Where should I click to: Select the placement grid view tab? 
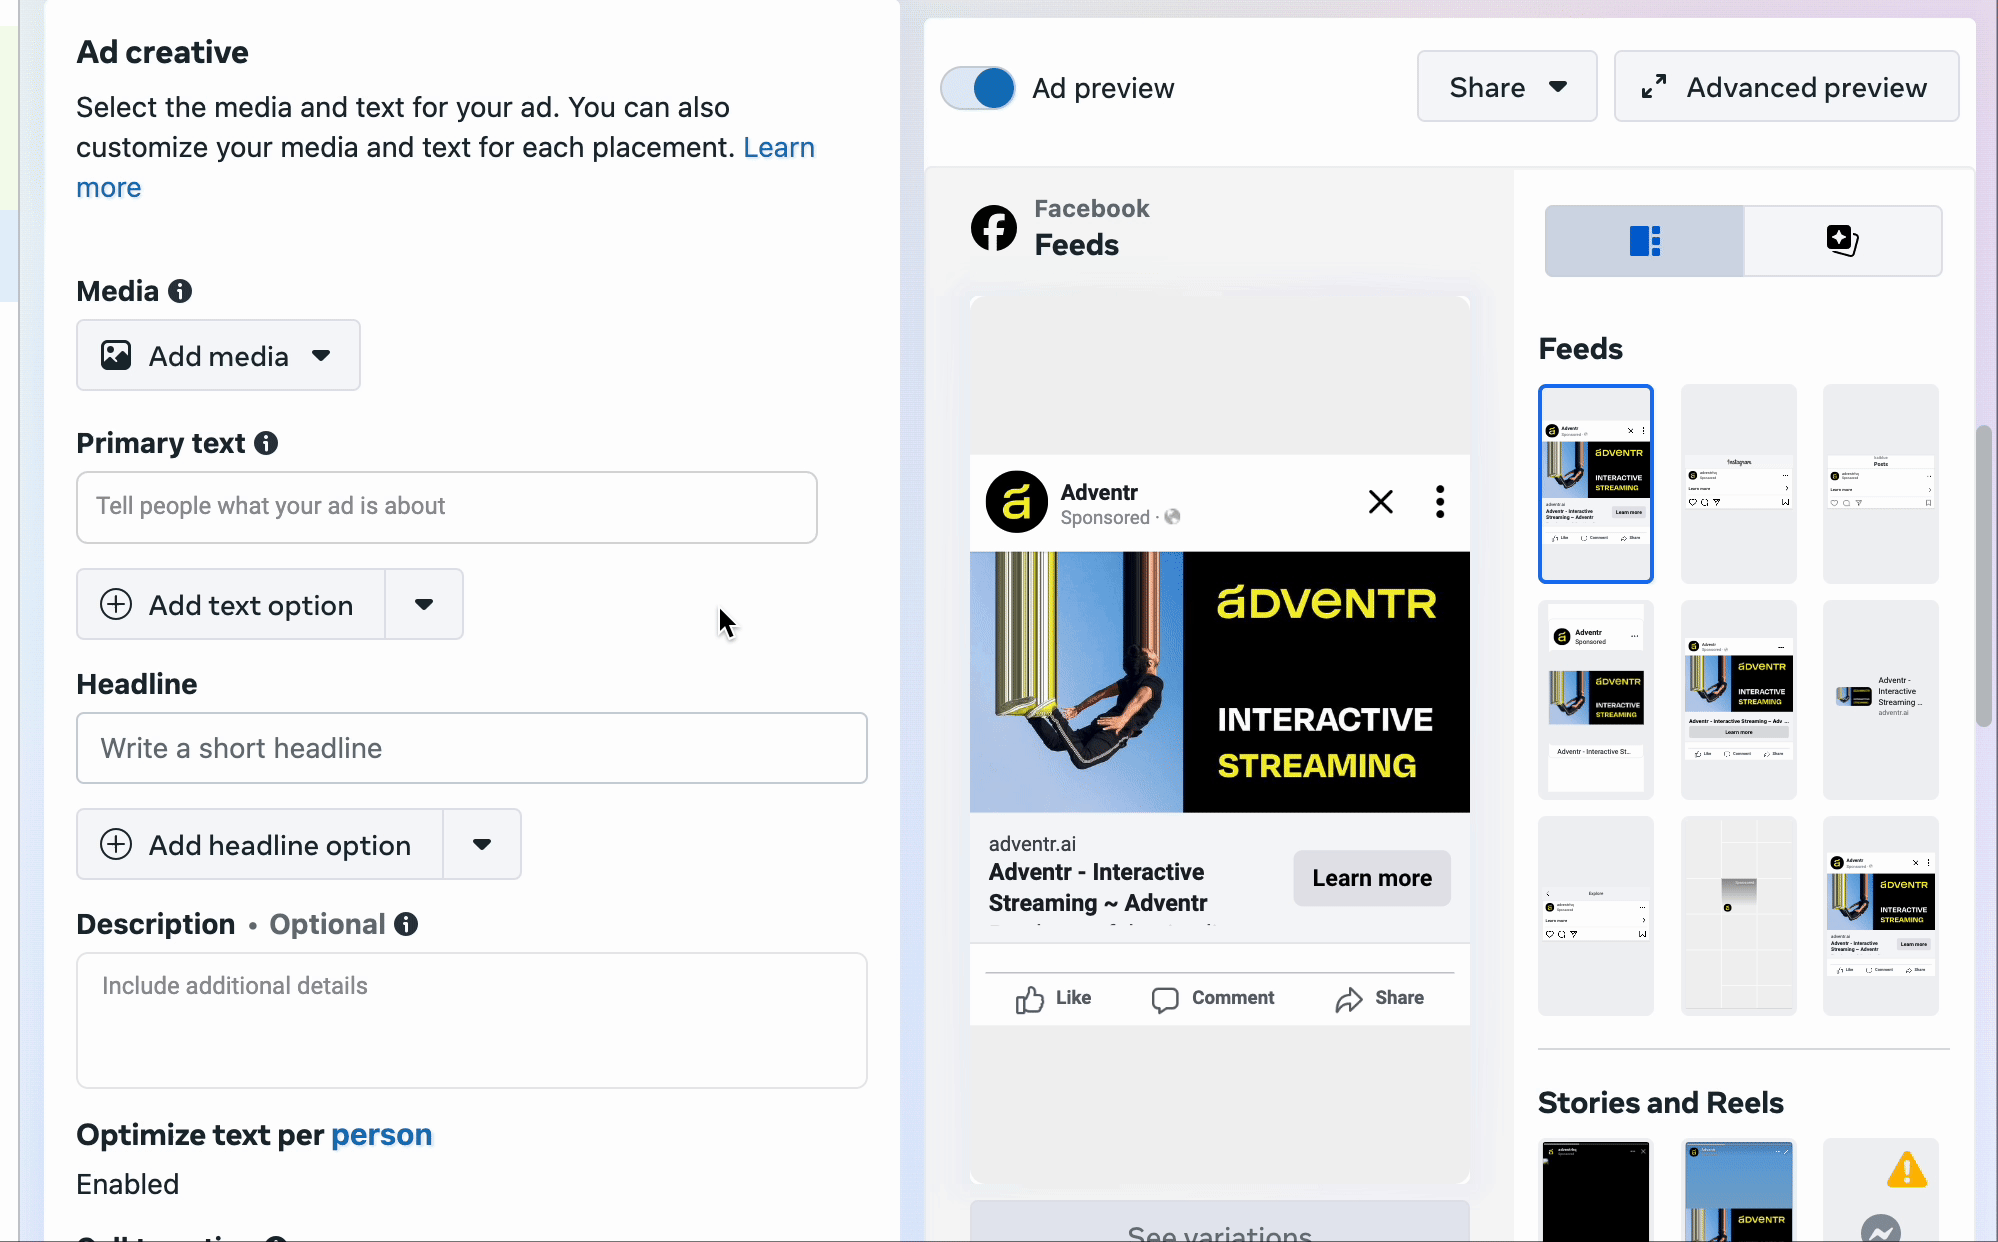1644,241
